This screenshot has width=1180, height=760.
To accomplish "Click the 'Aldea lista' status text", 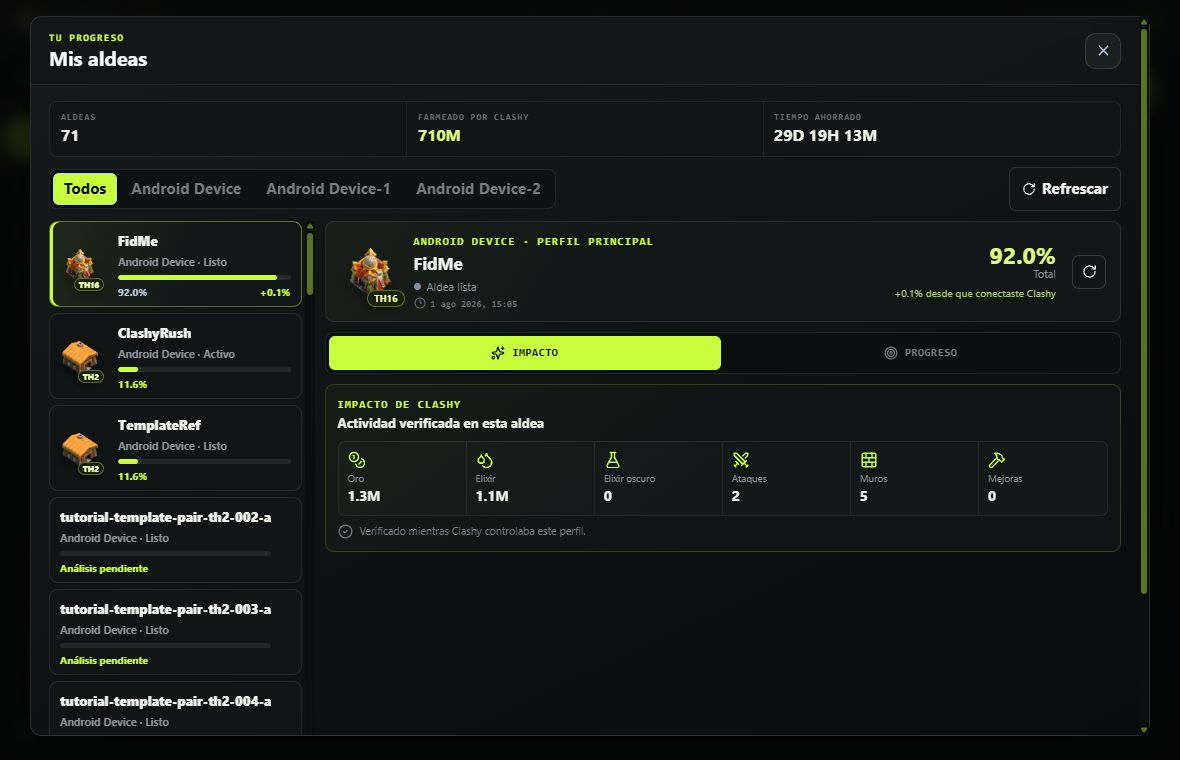I will click(x=451, y=287).
